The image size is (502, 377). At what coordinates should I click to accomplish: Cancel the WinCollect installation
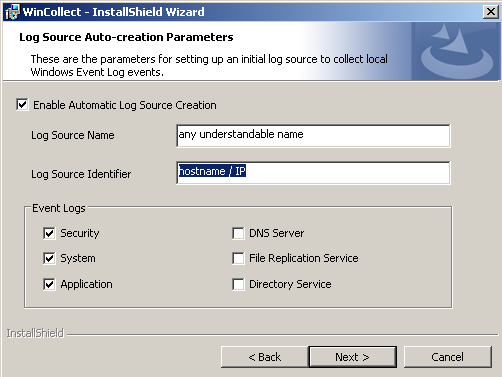(x=448, y=357)
